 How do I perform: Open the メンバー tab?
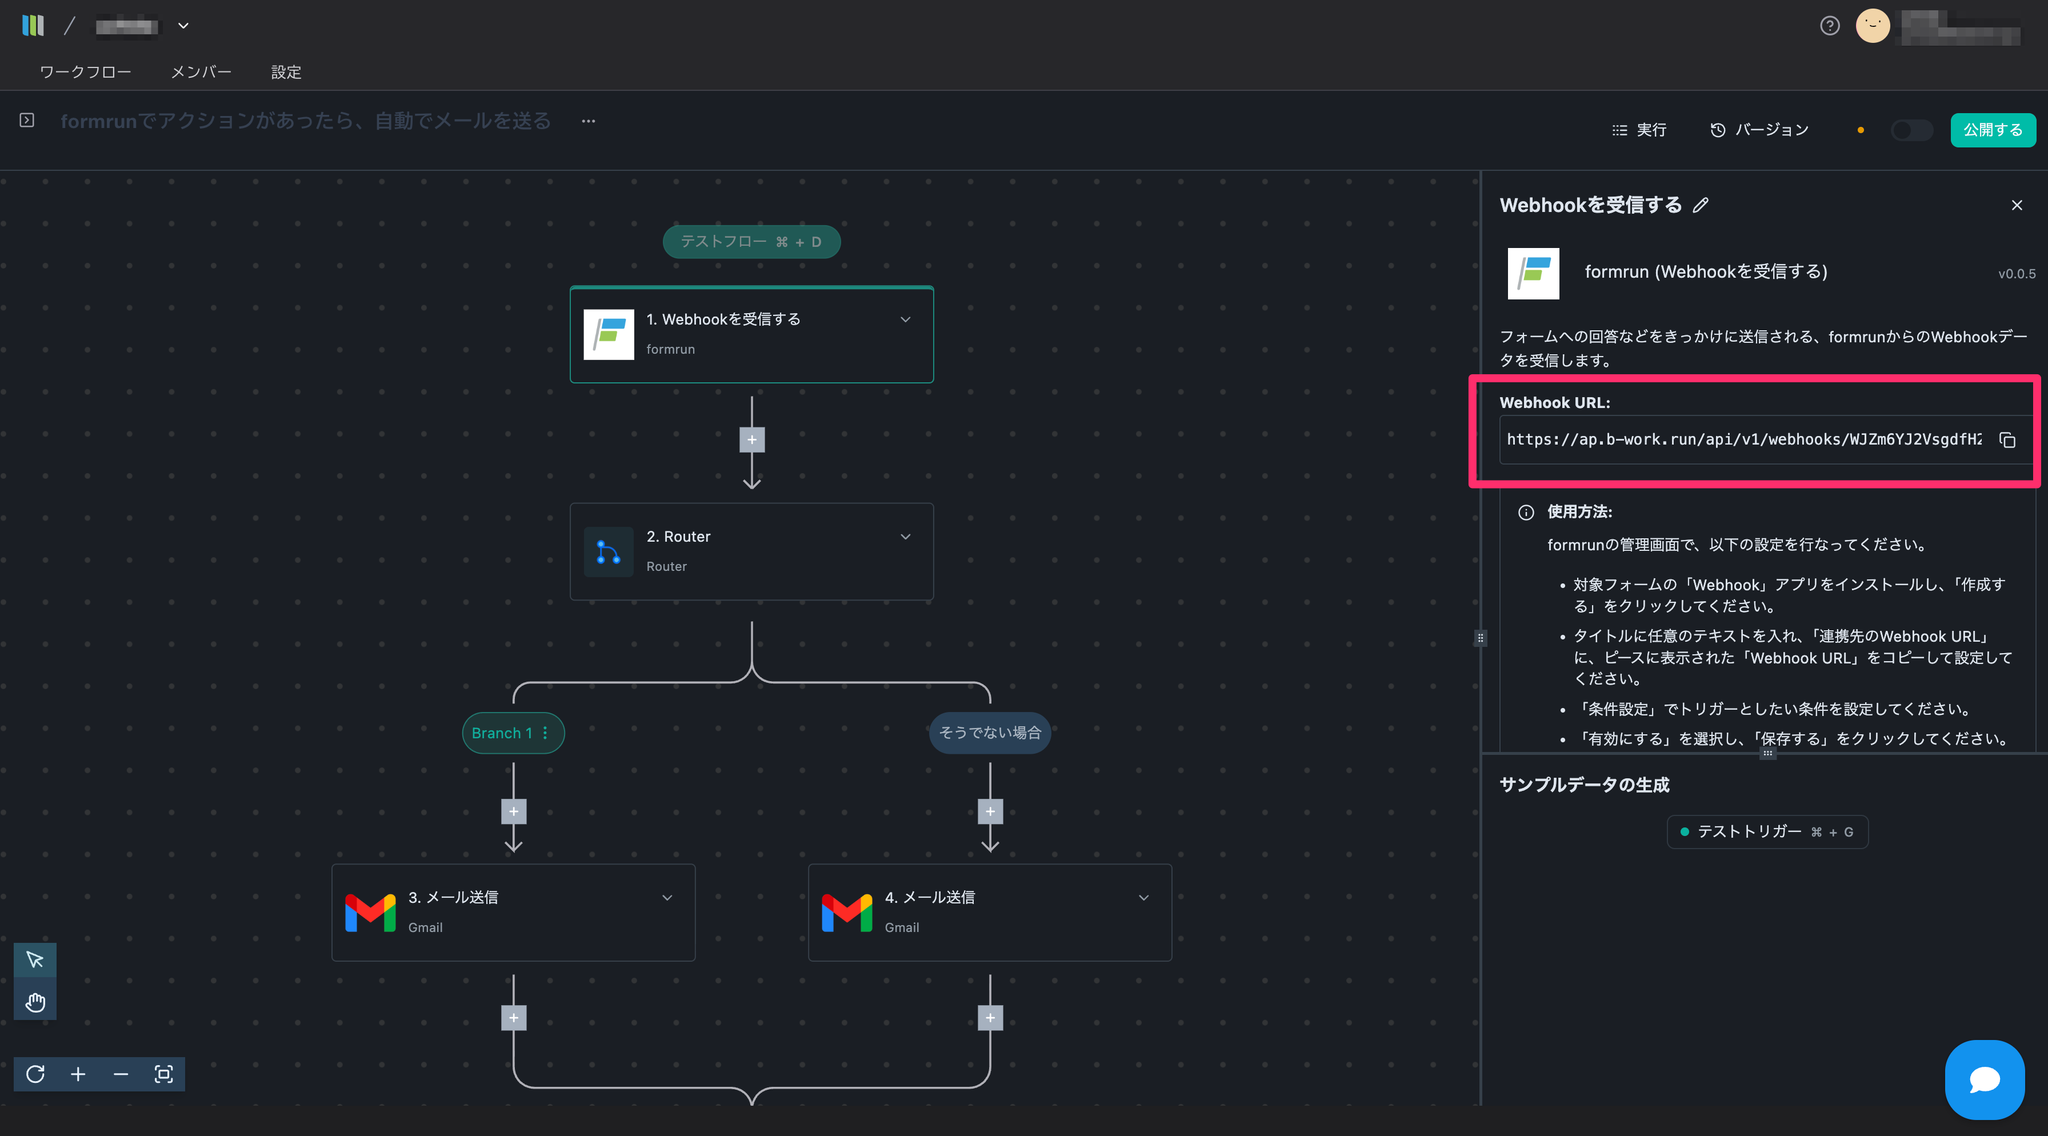[201, 72]
